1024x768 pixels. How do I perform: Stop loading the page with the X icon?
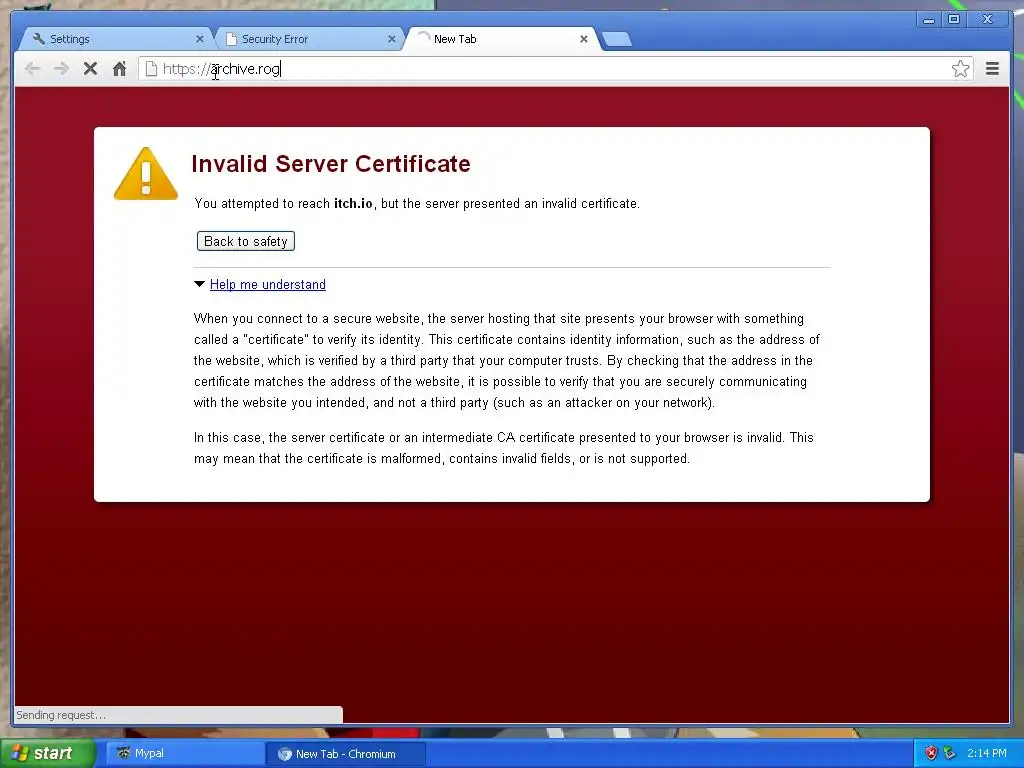coord(90,69)
